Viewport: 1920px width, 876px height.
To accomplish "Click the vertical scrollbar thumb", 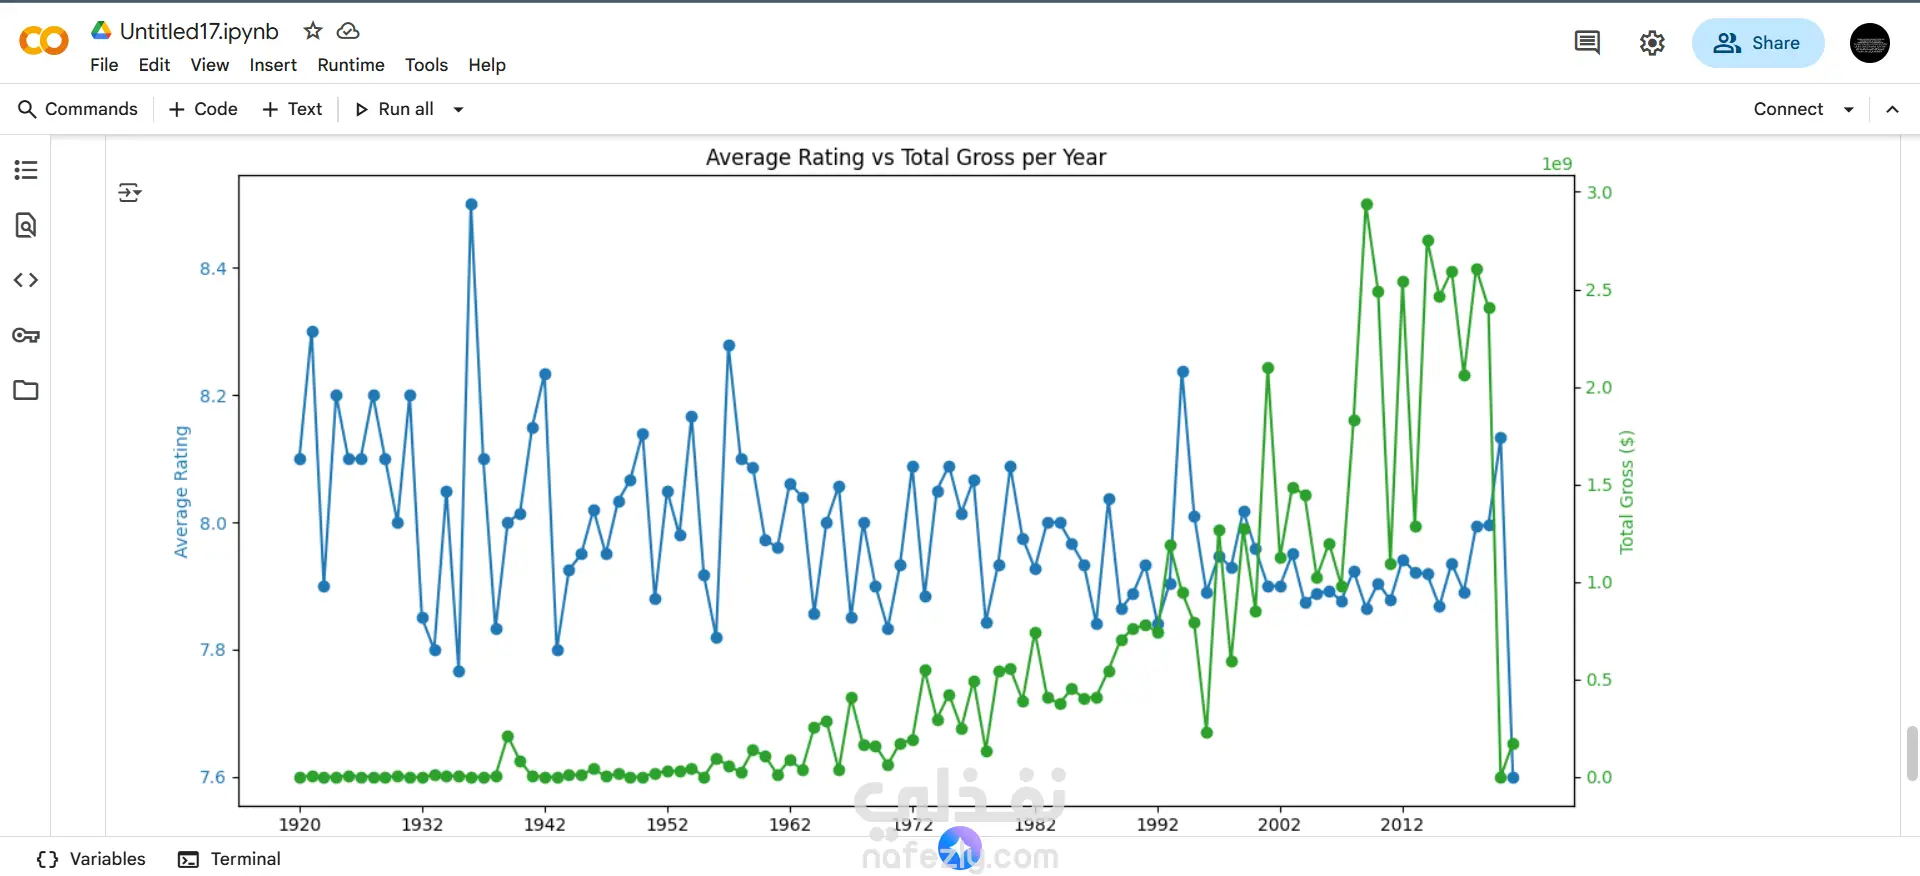I will (1912, 753).
